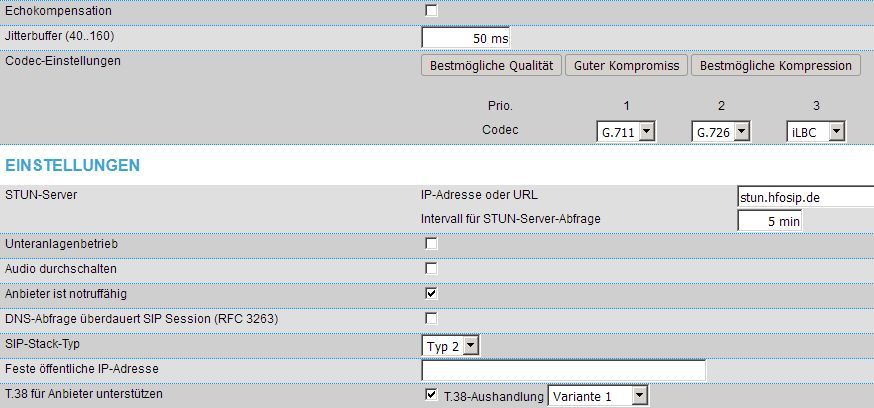Click the dropdown arrow of the G.711 codec
Image resolution: width=874 pixels, height=408 pixels.
(x=646, y=131)
